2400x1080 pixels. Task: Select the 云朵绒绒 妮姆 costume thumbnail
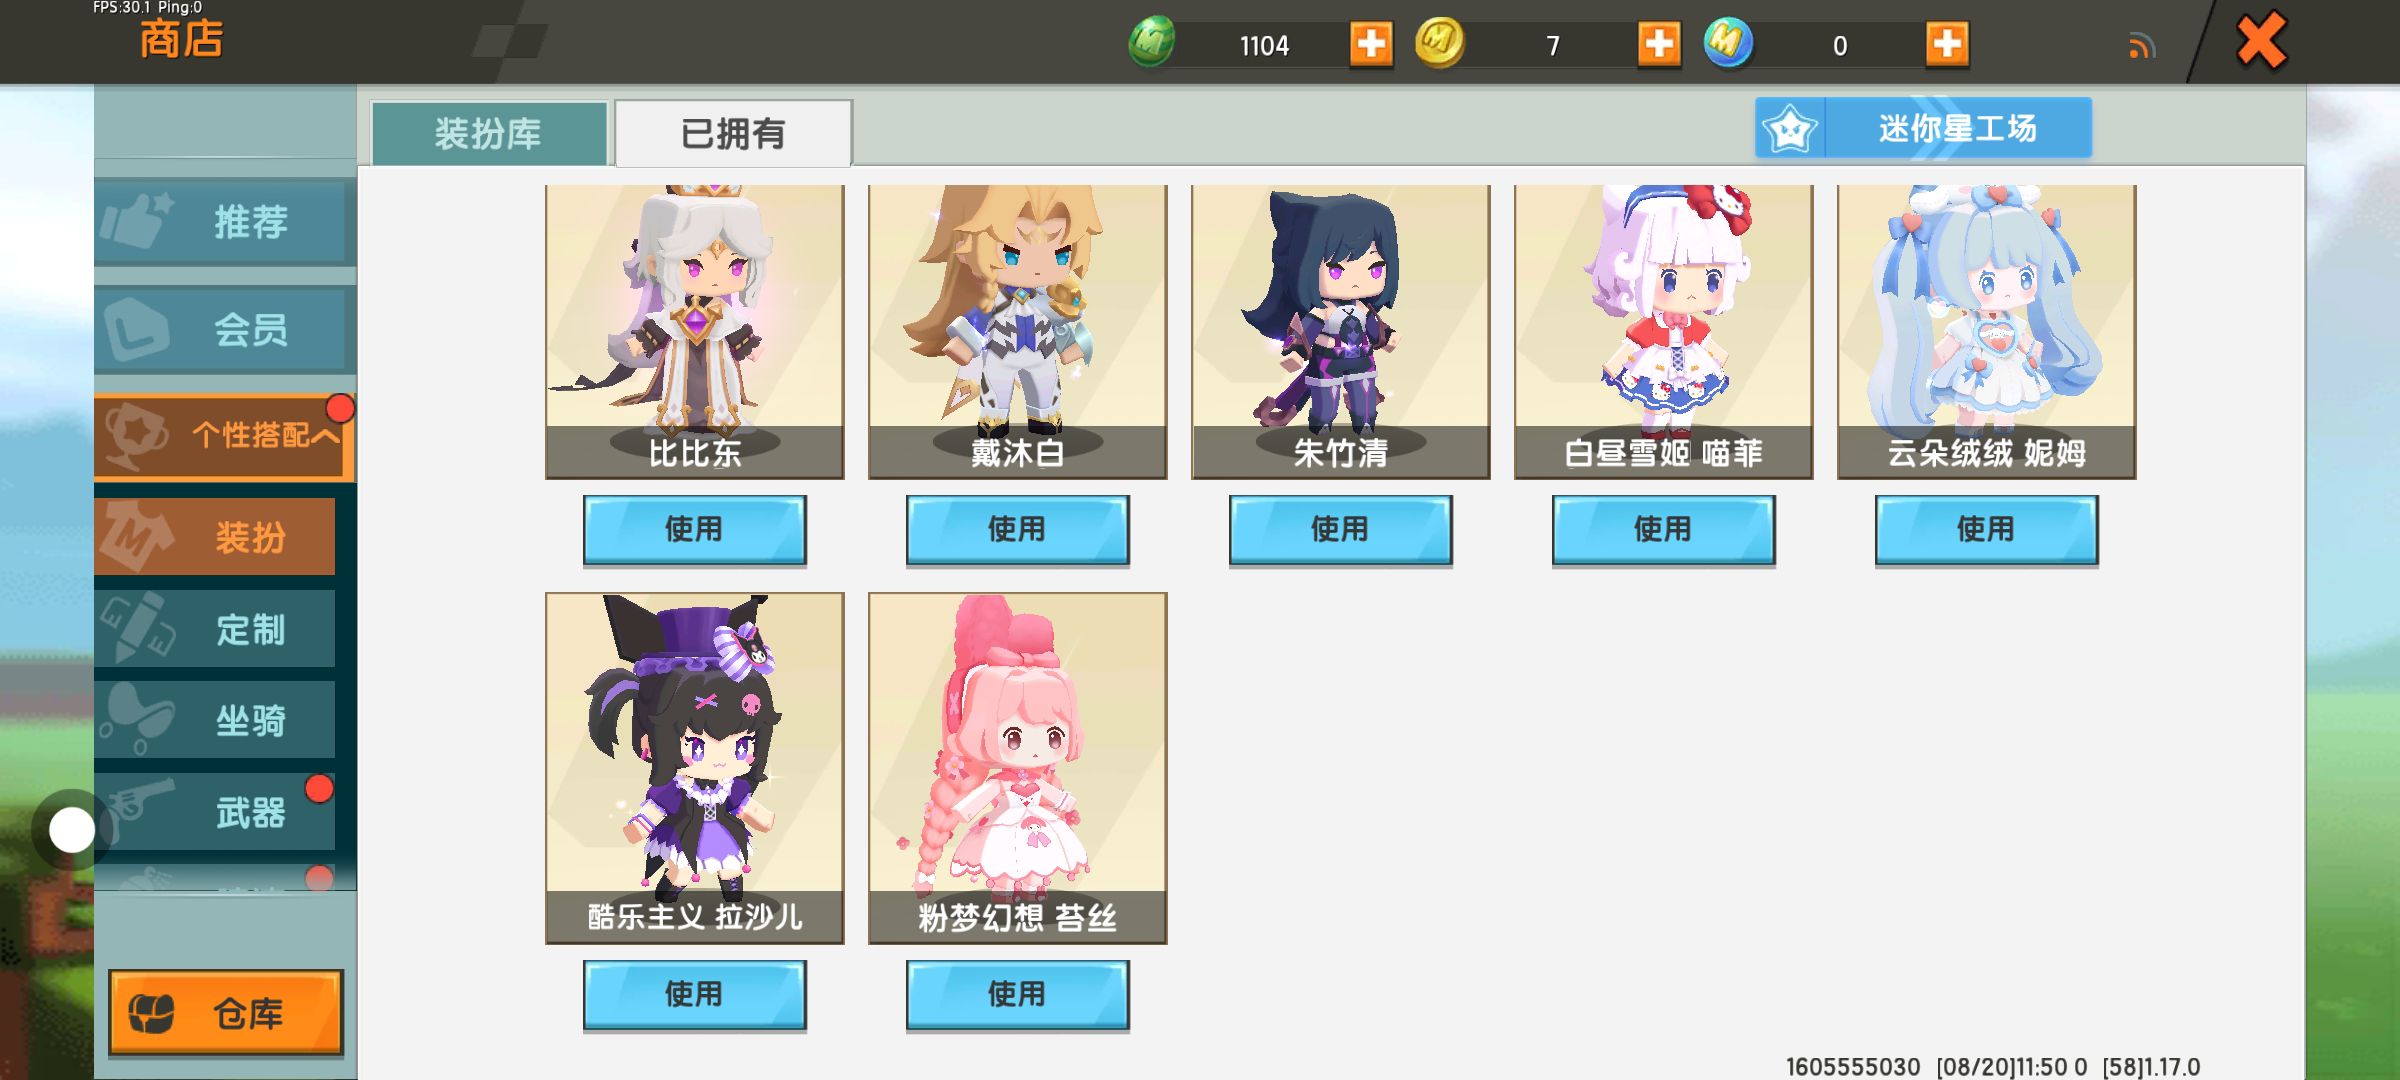click(1987, 332)
